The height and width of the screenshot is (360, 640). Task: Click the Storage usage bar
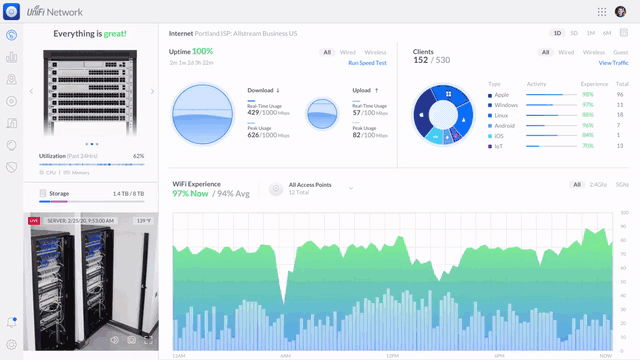[92, 201]
